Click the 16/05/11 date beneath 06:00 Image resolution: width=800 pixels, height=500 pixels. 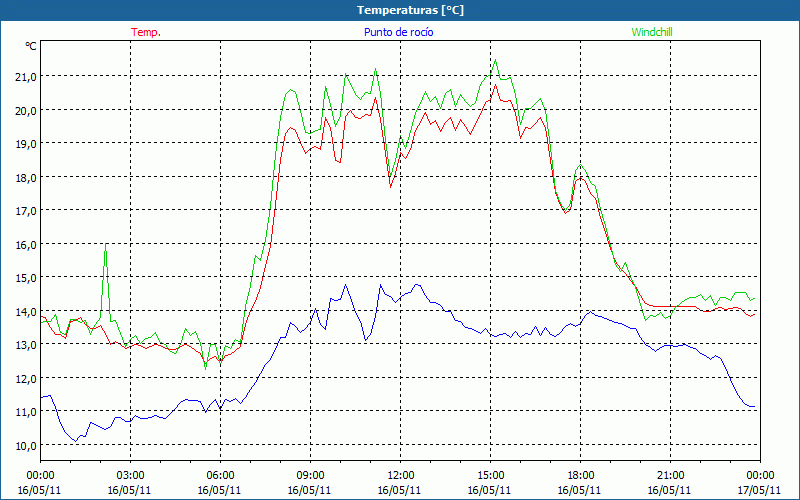click(x=219, y=490)
